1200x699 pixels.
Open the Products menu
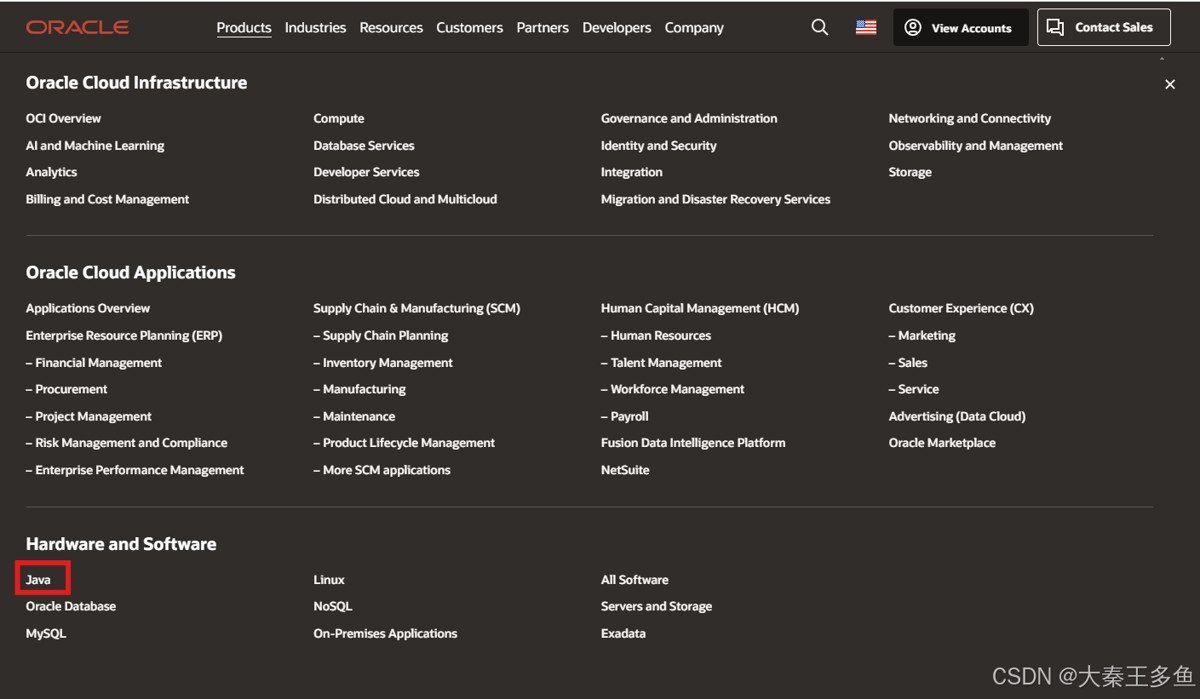pos(244,28)
